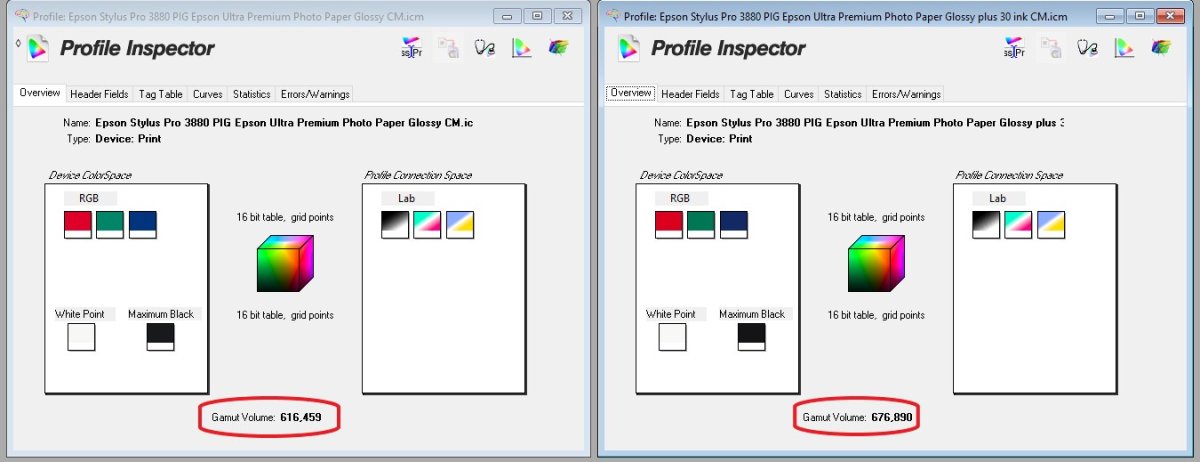Screen dimensions: 1200x462
Task: Click the colorful 3D gamut icon in the left window
Action: (x=559, y=47)
